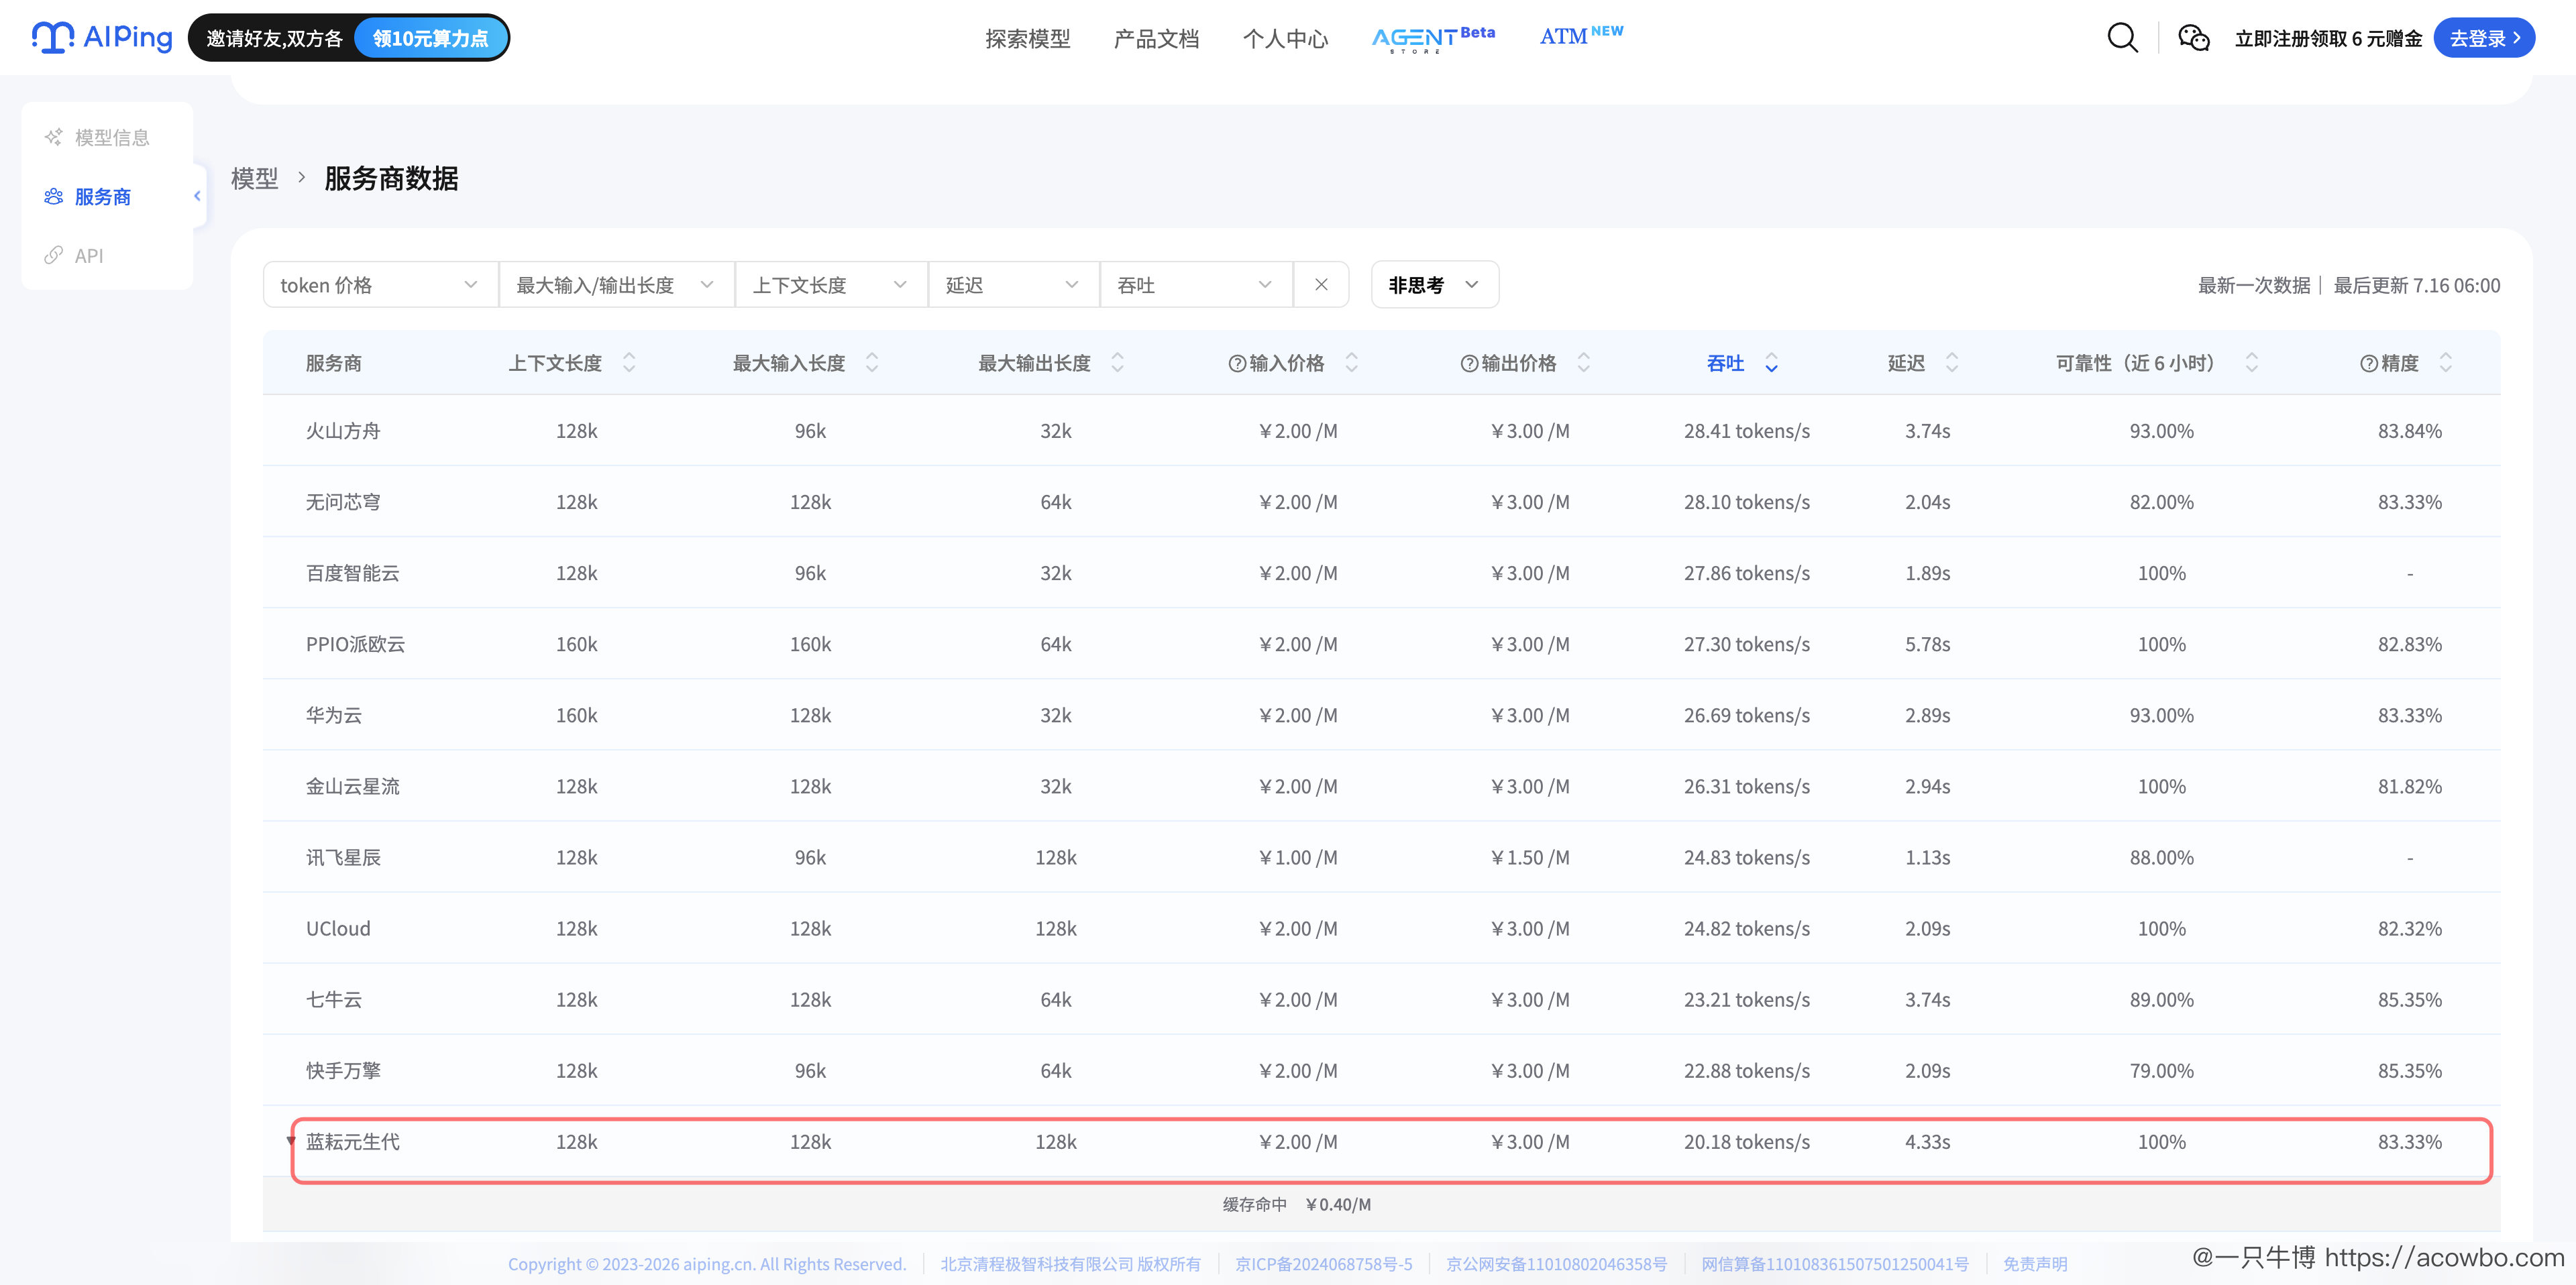Toggle 吞吐 throughput sort arrows

1772,362
